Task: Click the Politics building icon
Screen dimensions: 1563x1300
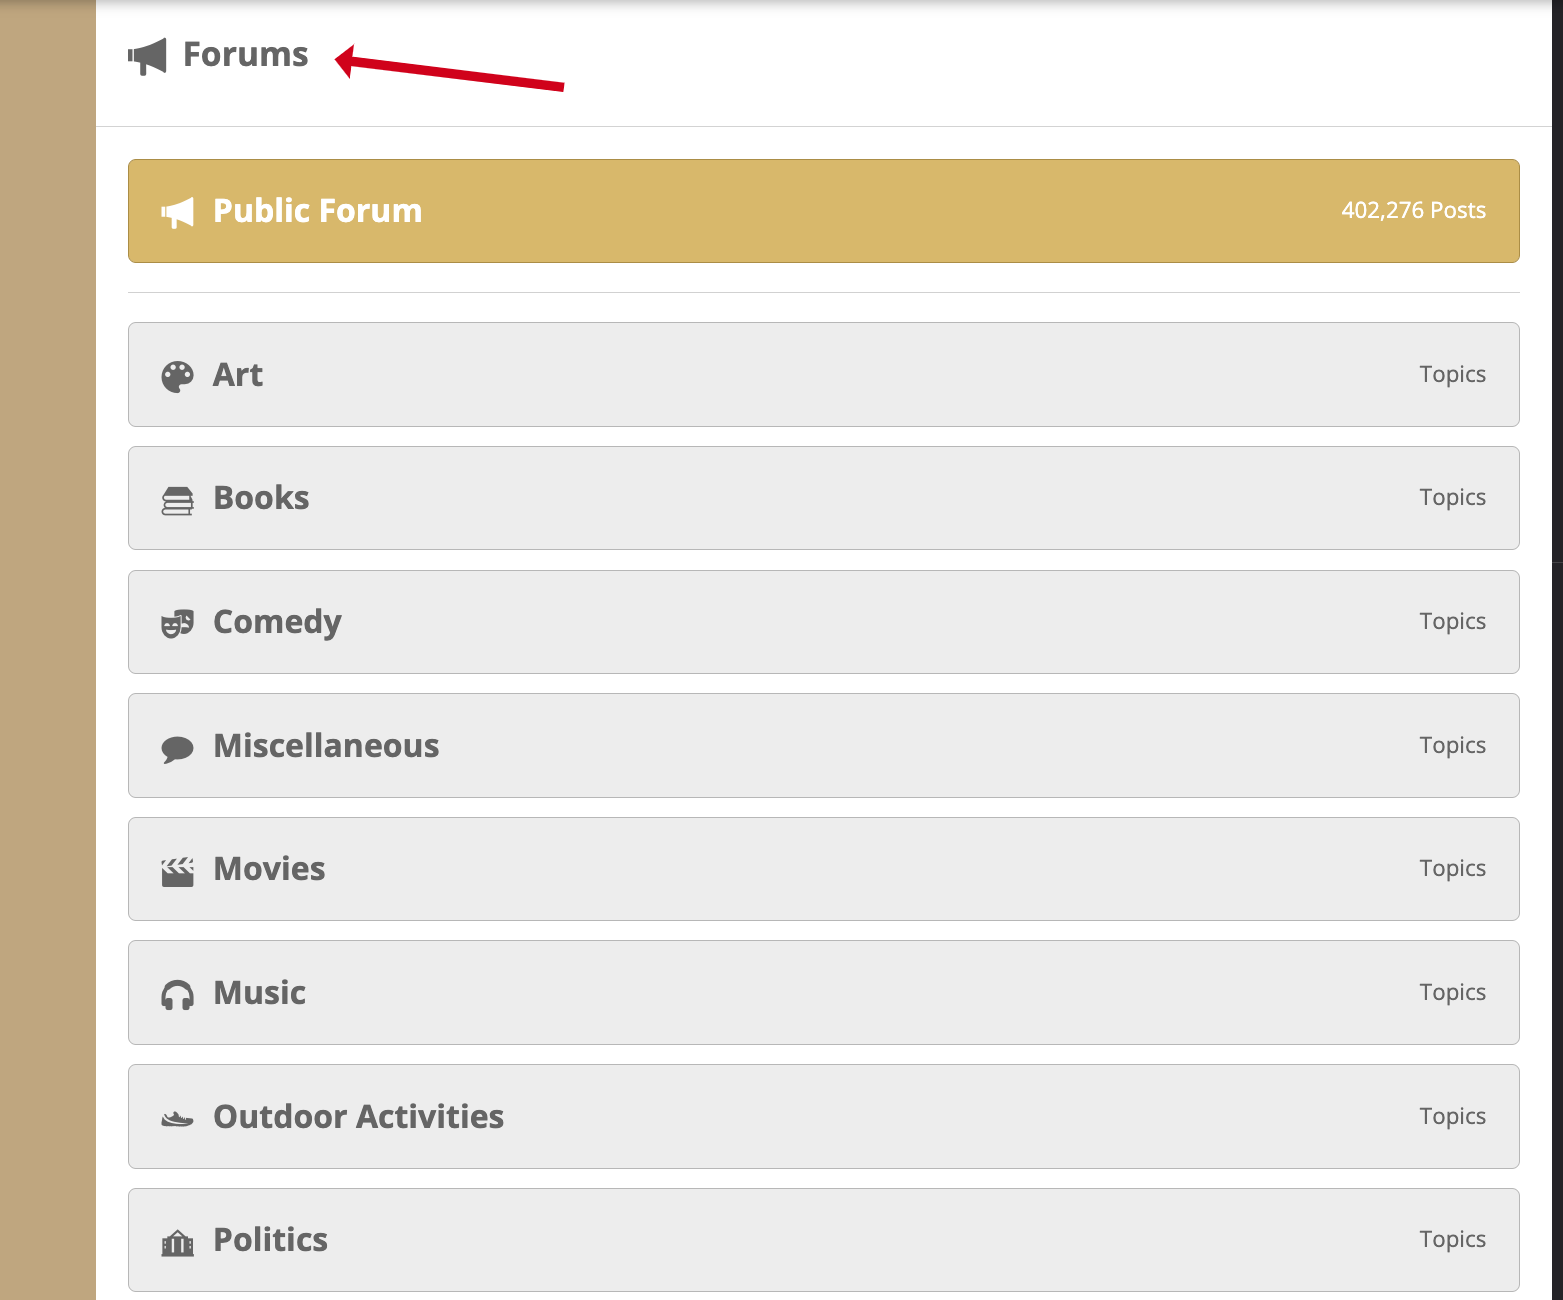Action: 177,1243
